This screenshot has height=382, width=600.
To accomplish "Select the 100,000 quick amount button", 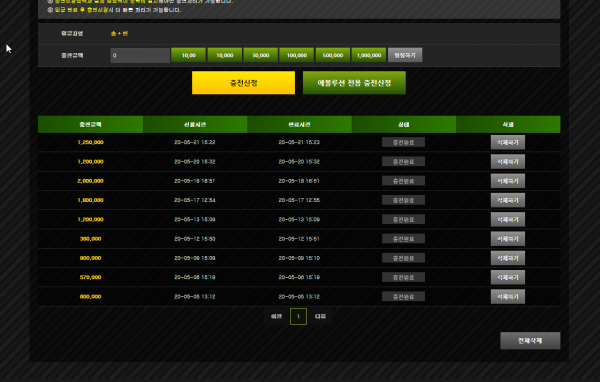I will [x=297, y=55].
